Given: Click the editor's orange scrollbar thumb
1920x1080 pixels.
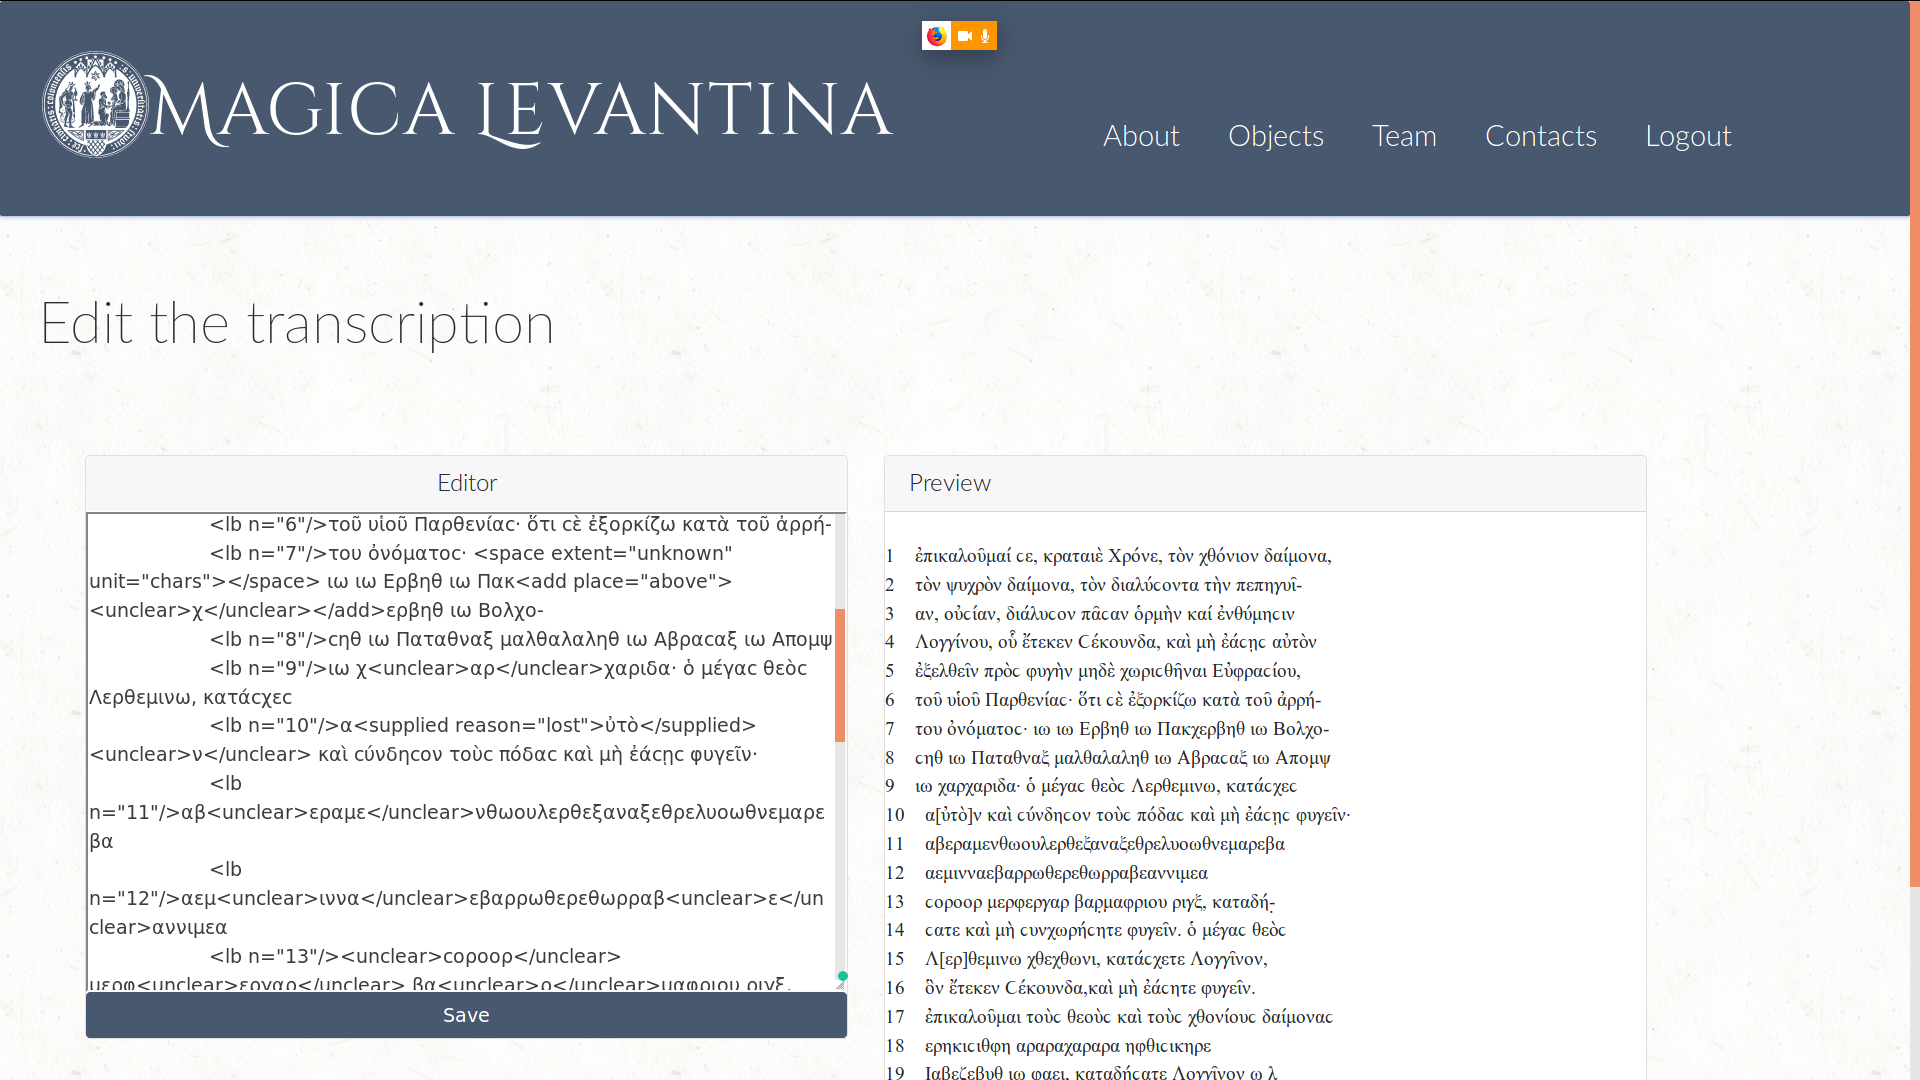Looking at the screenshot, I should [840, 675].
